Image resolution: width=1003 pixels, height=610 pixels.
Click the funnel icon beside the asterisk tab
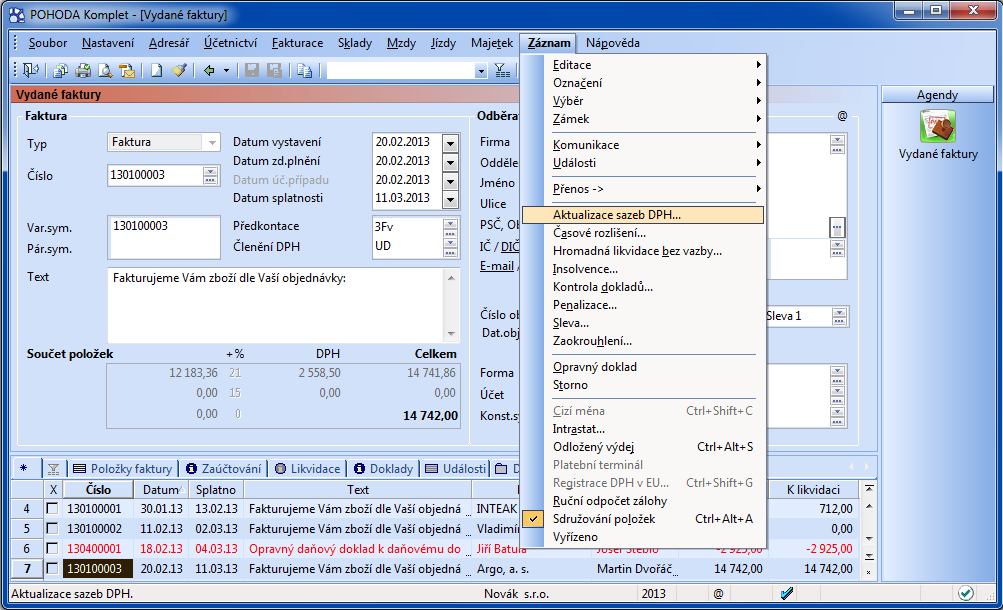pyautogui.click(x=54, y=469)
